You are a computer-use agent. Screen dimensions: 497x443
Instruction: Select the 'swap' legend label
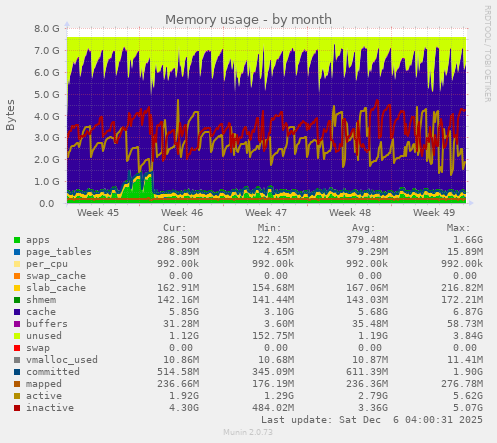click(x=38, y=348)
